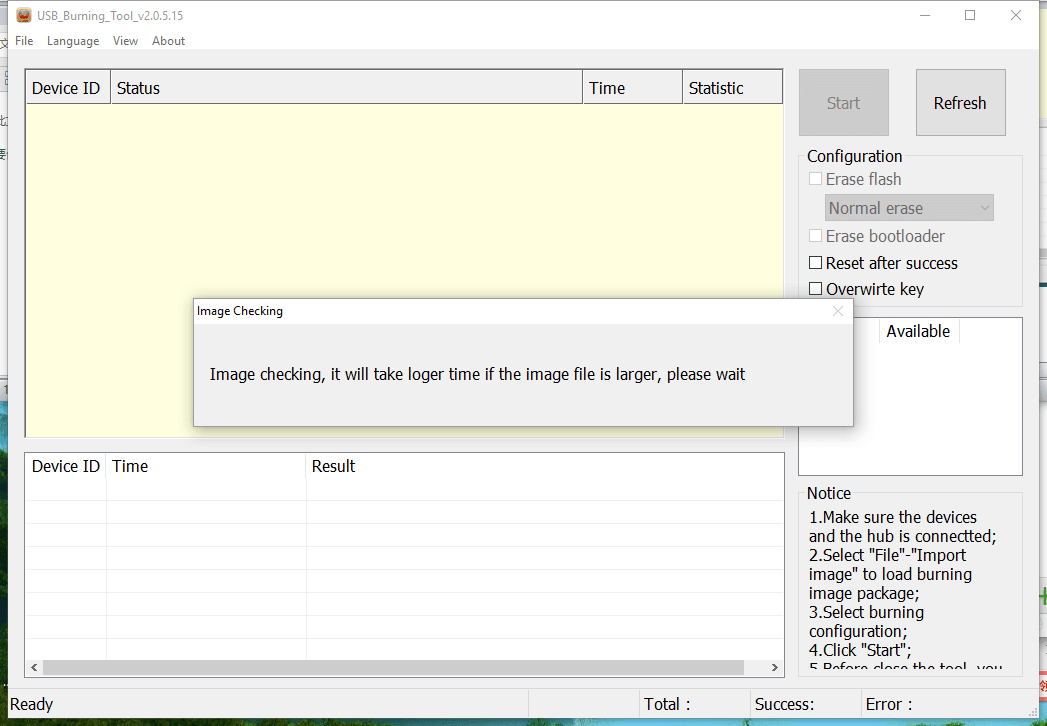Click the 'Image checking, it will take loger time' message
The width and height of the screenshot is (1047, 726).
[477, 374]
